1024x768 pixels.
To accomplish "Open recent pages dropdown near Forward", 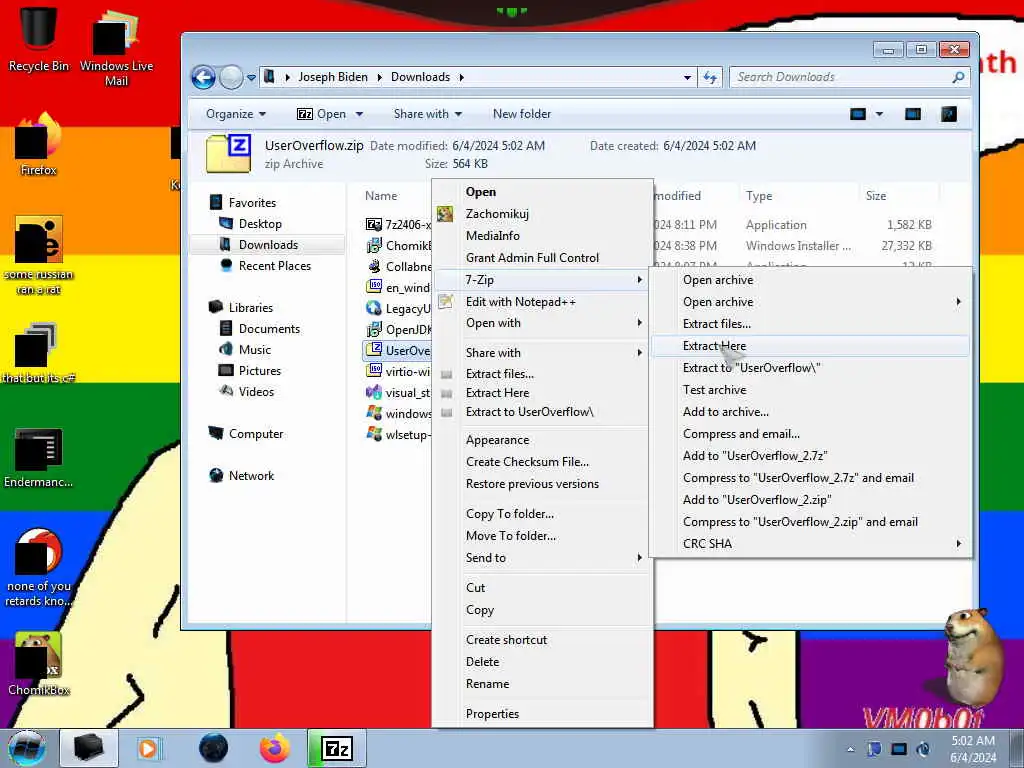I will [251, 78].
